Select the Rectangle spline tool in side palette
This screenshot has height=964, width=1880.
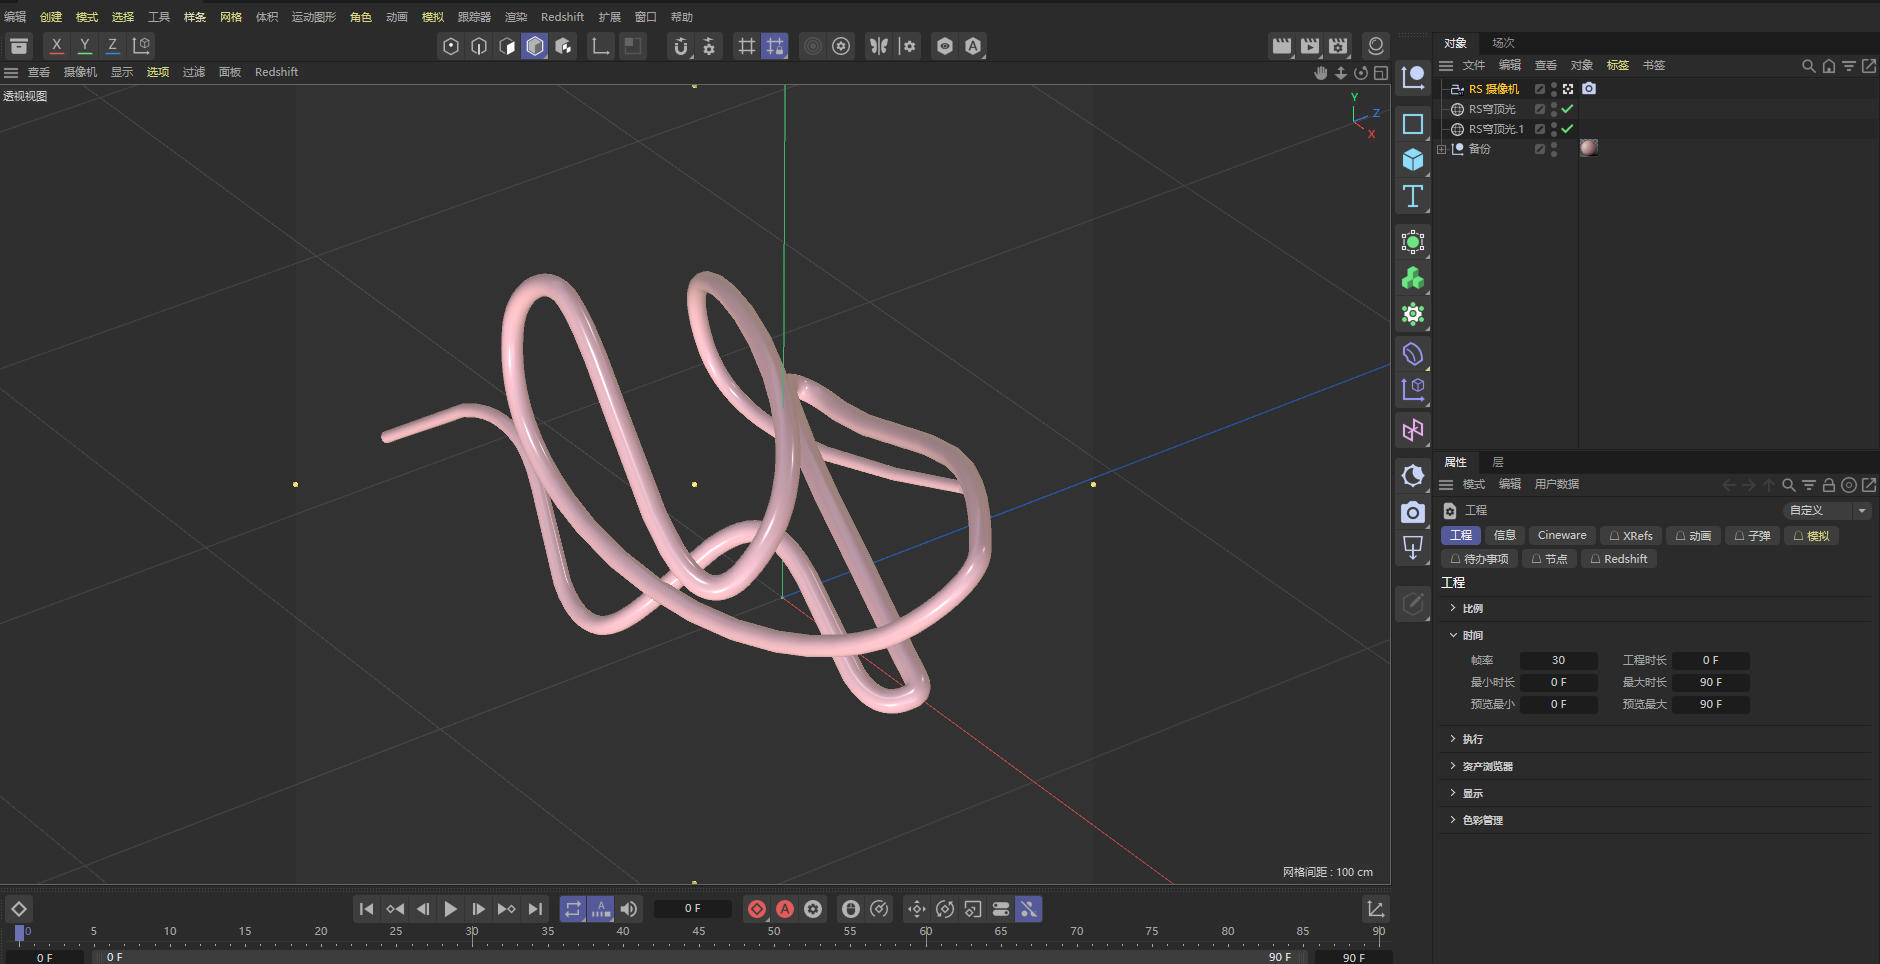1413,124
